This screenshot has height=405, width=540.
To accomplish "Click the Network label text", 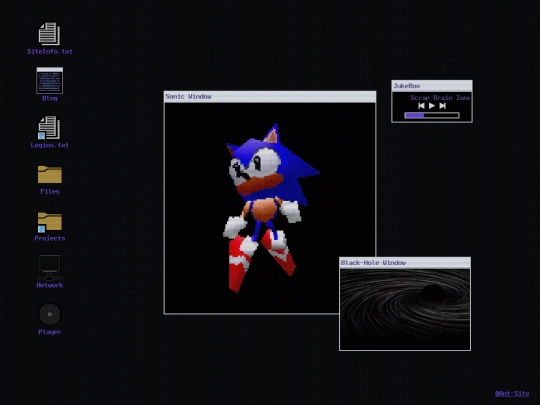I will (x=50, y=285).
